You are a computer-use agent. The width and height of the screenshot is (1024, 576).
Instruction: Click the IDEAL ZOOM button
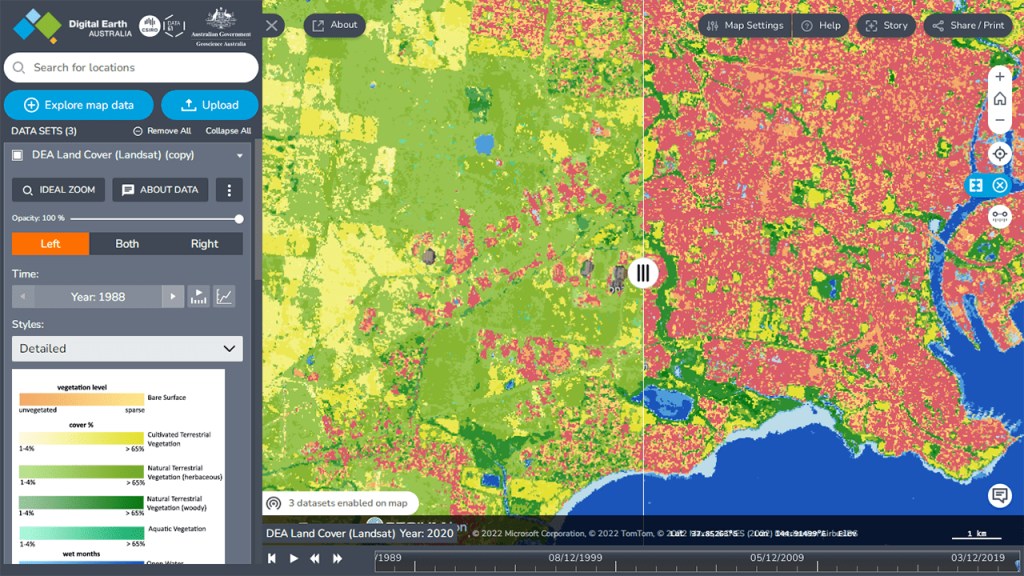[57, 190]
